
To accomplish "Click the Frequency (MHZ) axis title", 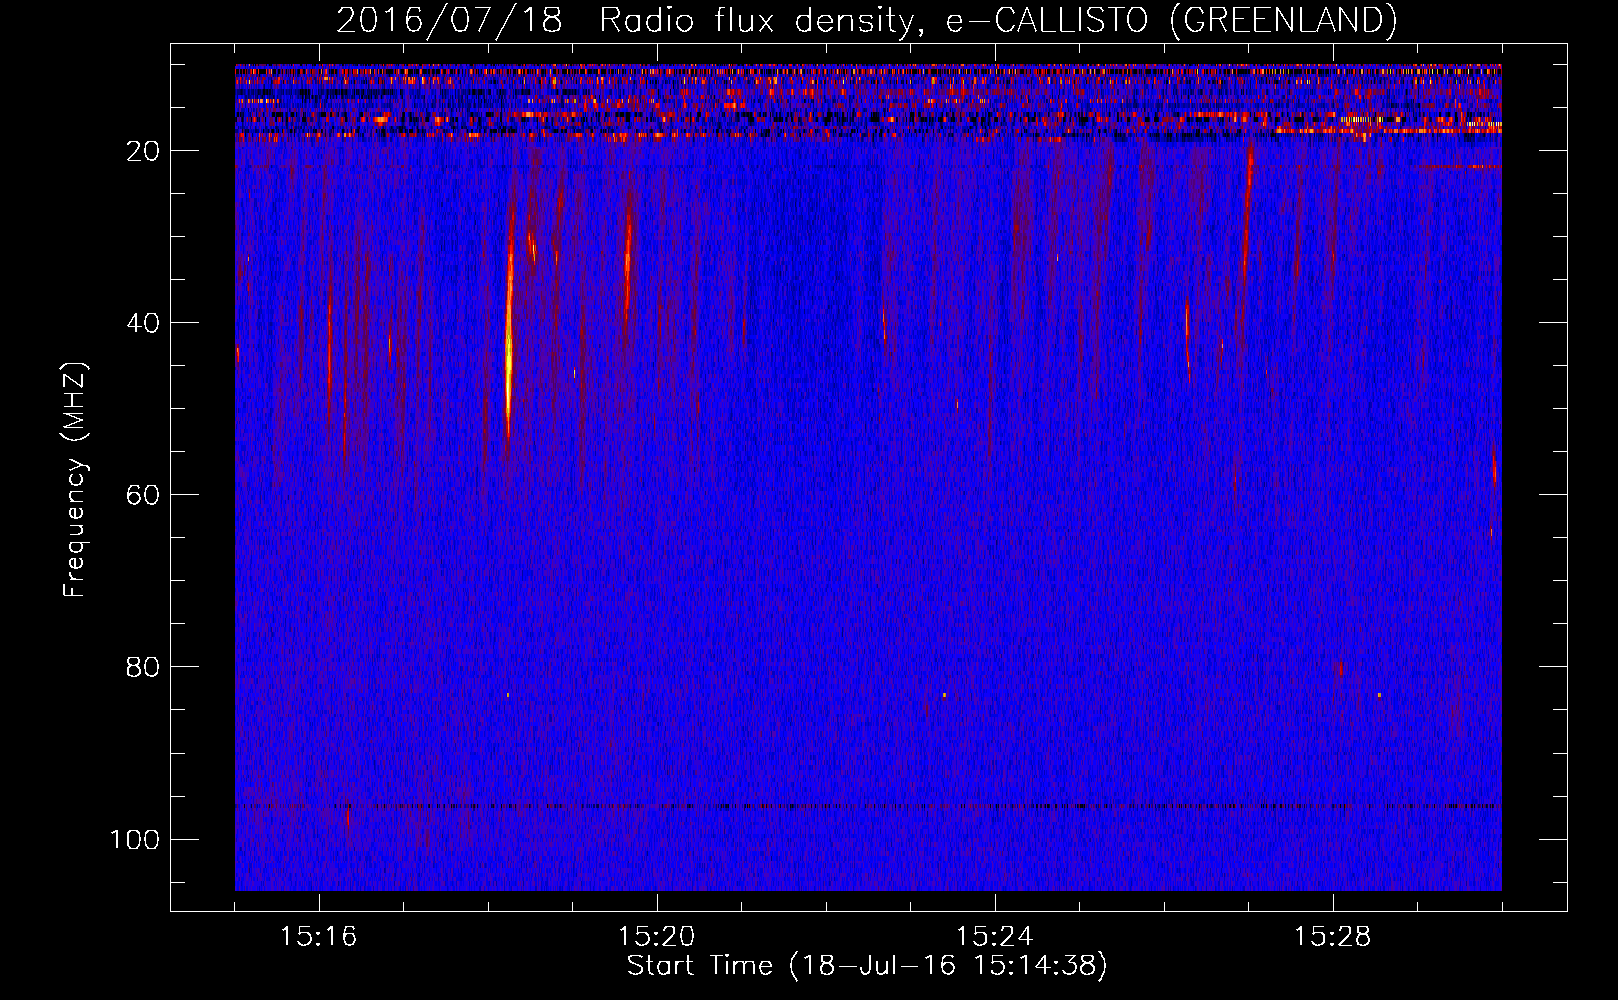I will coord(75,480).
